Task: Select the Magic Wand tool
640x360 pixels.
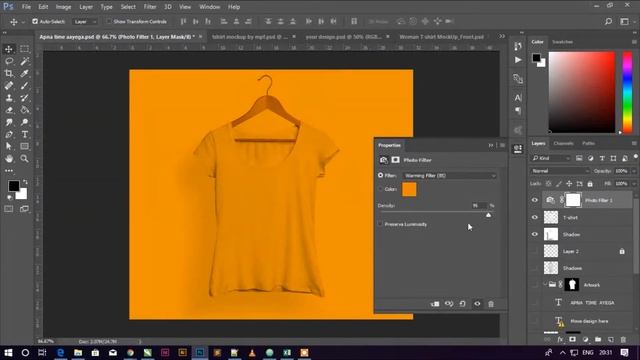Action: click(x=24, y=61)
